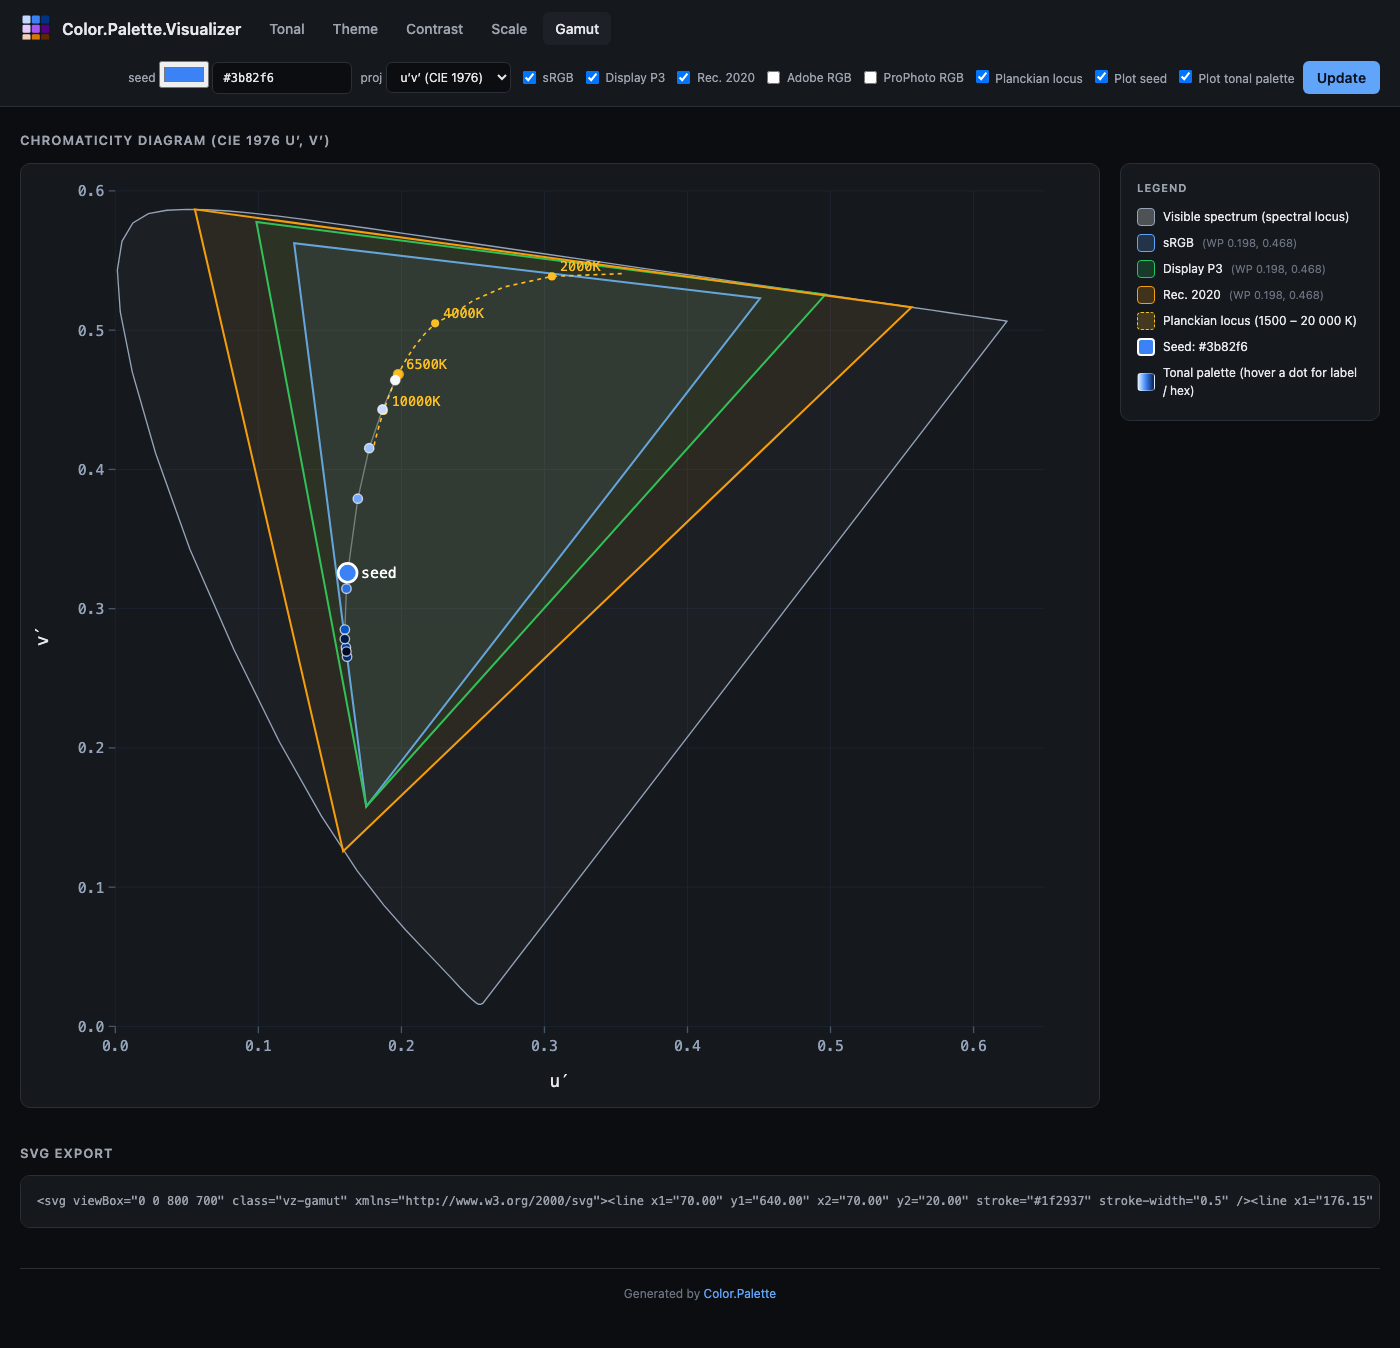Click the seed hex value input field
The image size is (1400, 1348).
click(x=282, y=78)
